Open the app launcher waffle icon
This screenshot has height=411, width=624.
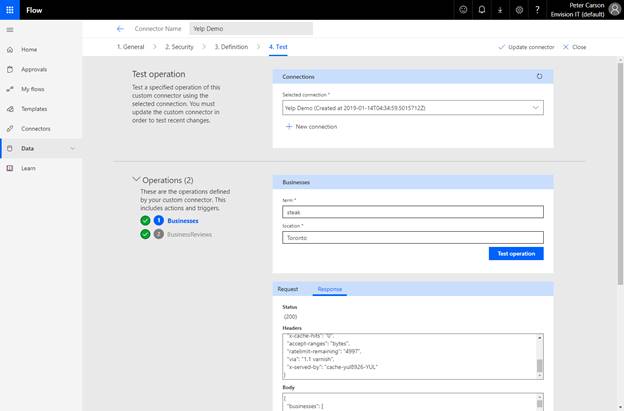tap(10, 10)
